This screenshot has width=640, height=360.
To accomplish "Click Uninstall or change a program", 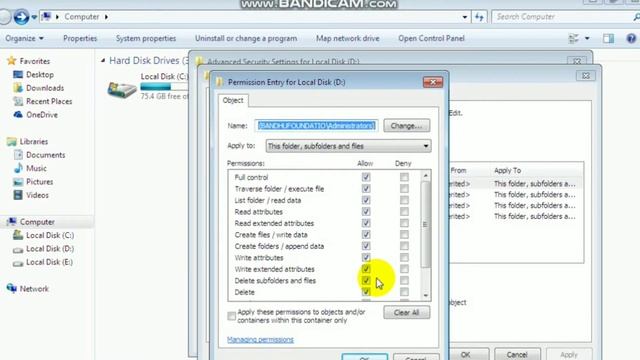I will coord(246,38).
